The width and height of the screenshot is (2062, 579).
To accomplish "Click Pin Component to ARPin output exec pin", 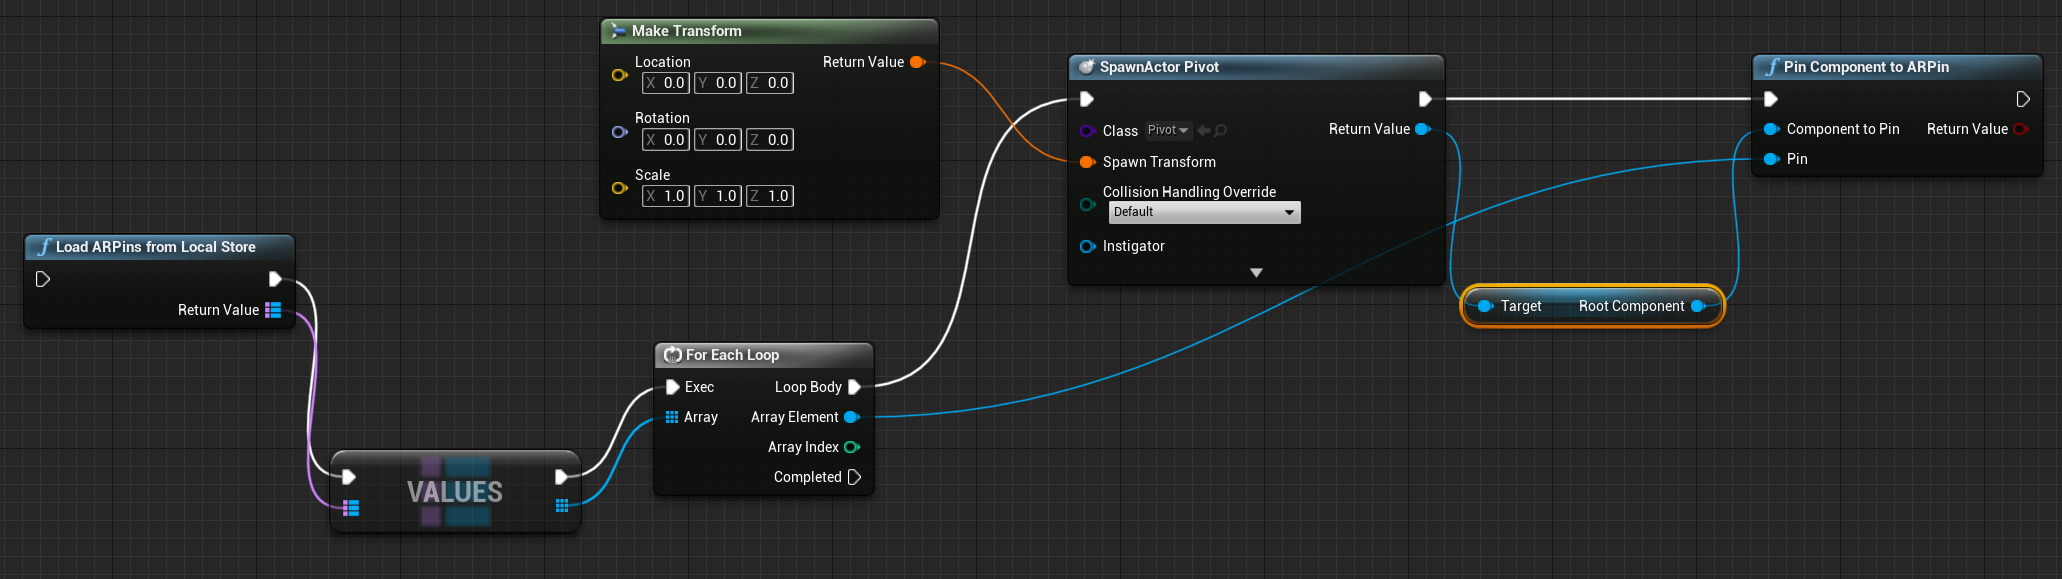I will [2022, 99].
